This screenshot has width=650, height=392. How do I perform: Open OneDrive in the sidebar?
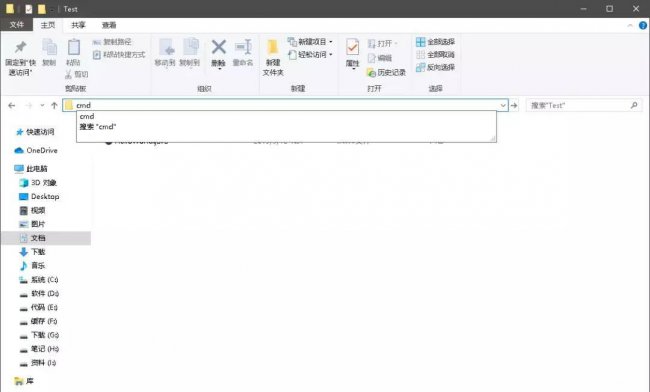[36, 150]
